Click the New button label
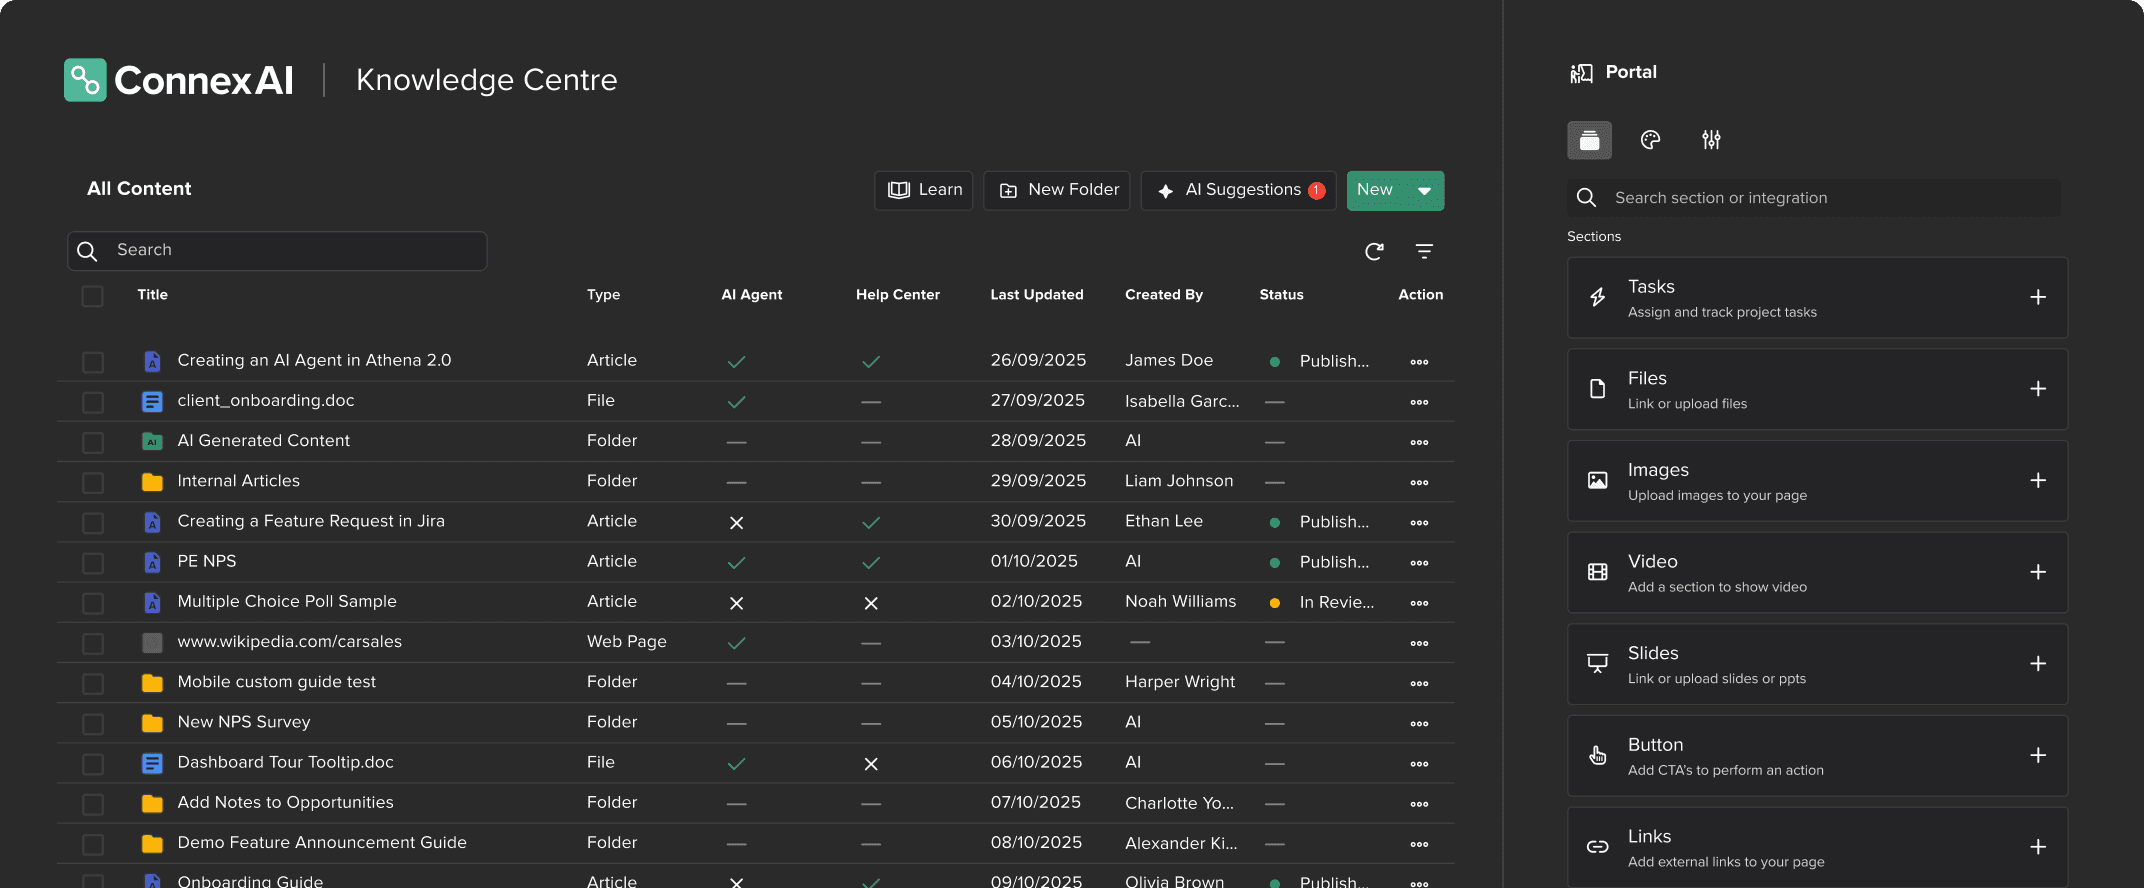2144x888 pixels. coord(1375,190)
